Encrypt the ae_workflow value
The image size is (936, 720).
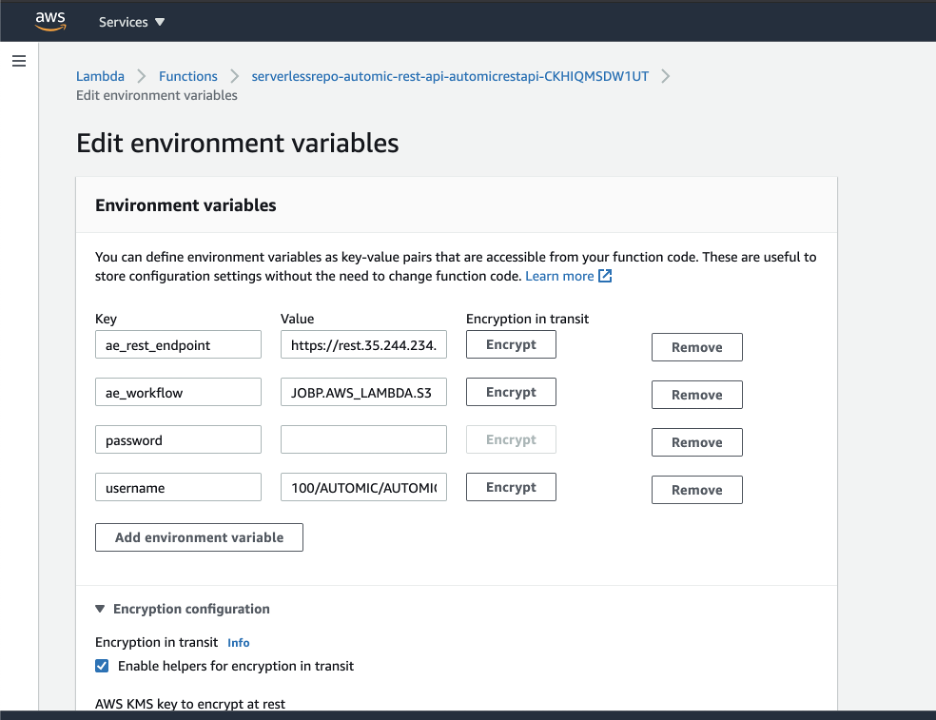pos(511,393)
